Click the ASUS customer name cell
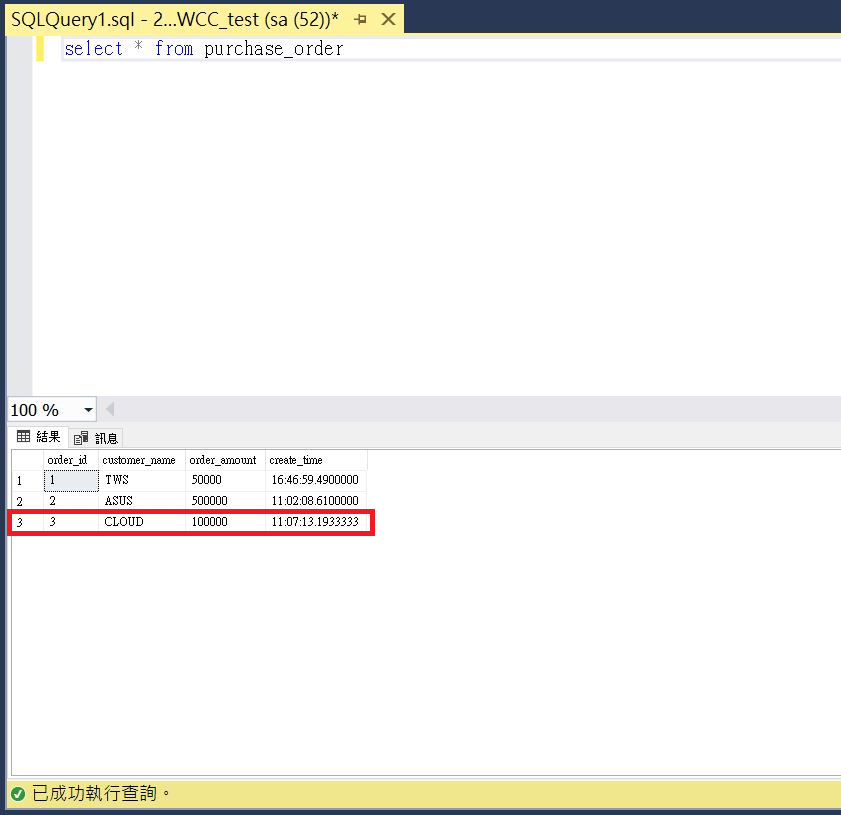This screenshot has height=815, width=841. click(142, 501)
